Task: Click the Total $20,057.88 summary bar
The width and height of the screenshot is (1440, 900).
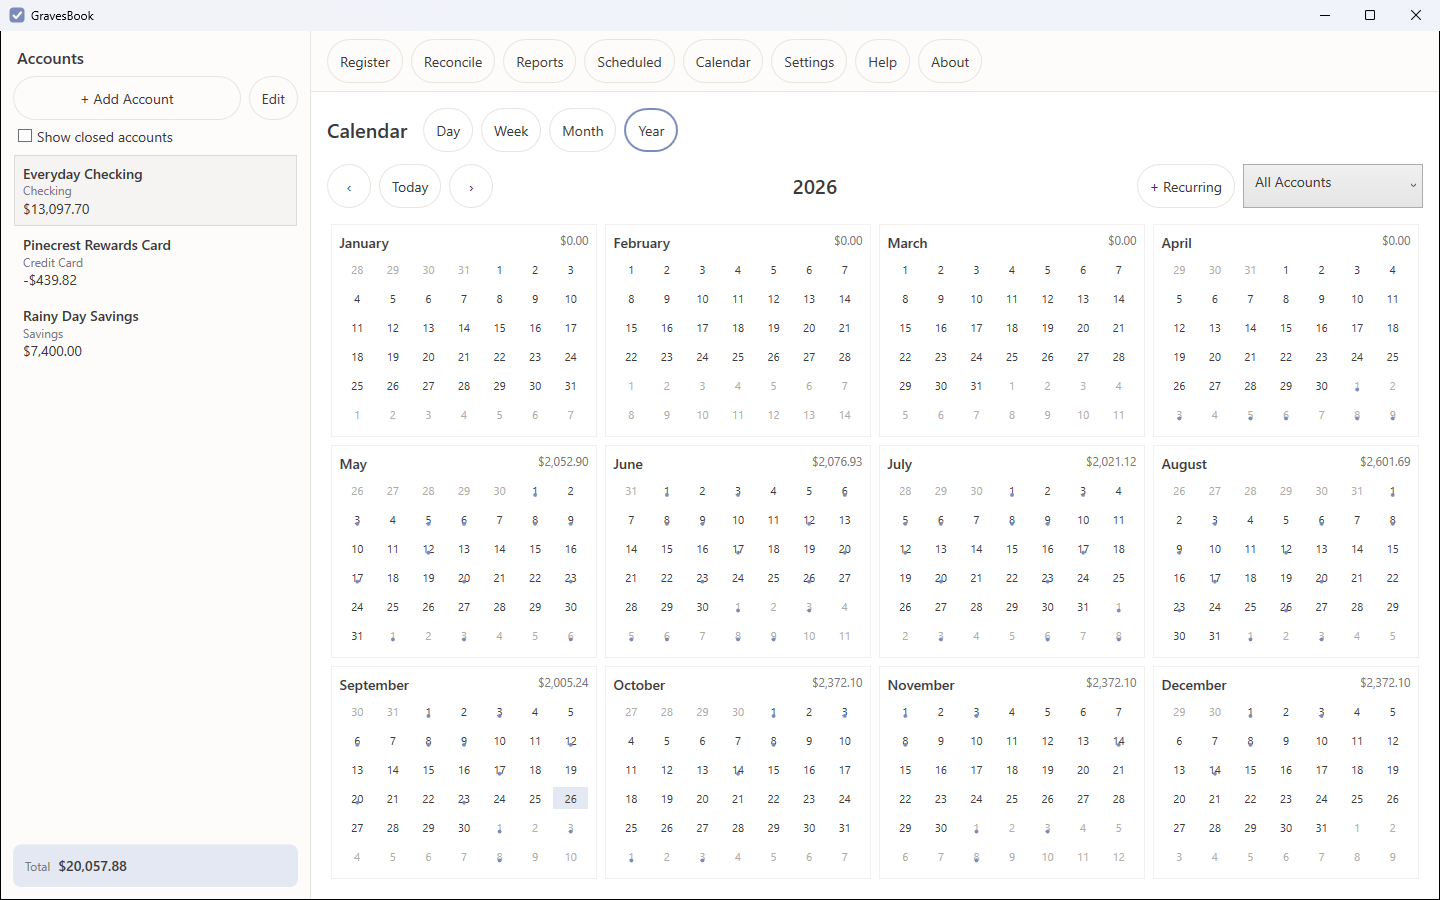Action: [x=155, y=866]
